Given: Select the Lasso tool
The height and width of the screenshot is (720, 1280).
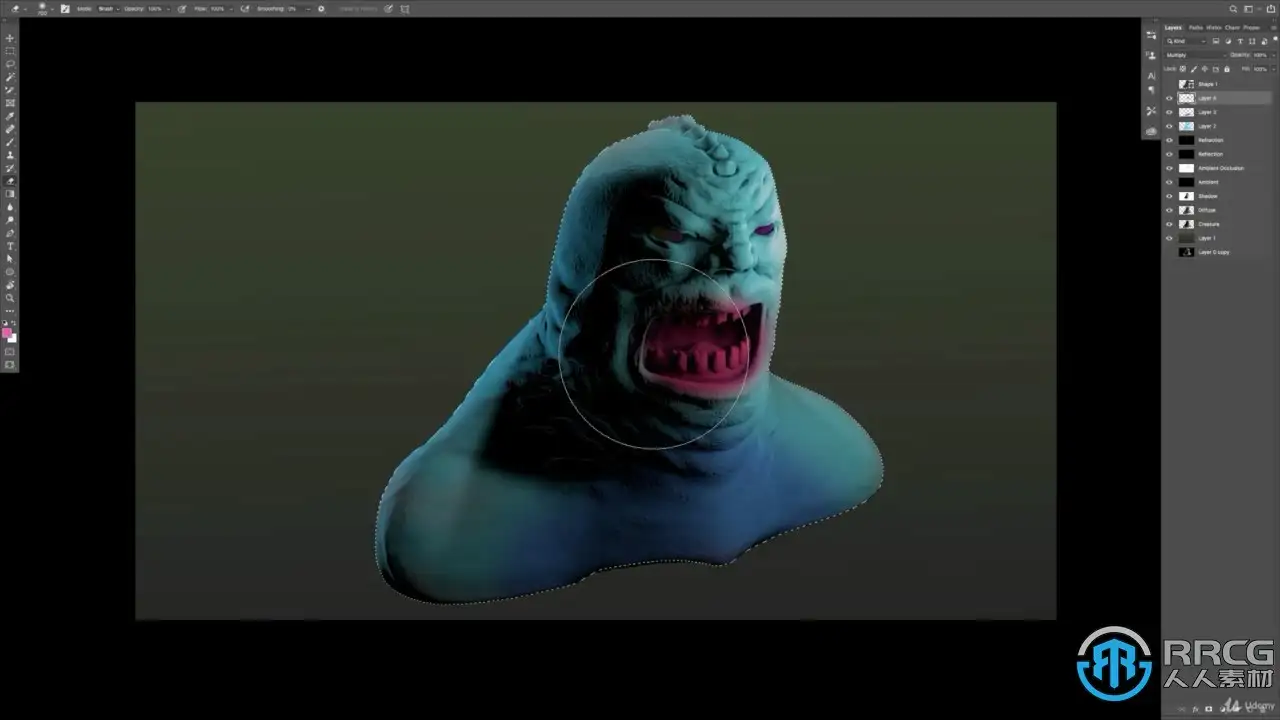Looking at the screenshot, I should click(x=10, y=64).
